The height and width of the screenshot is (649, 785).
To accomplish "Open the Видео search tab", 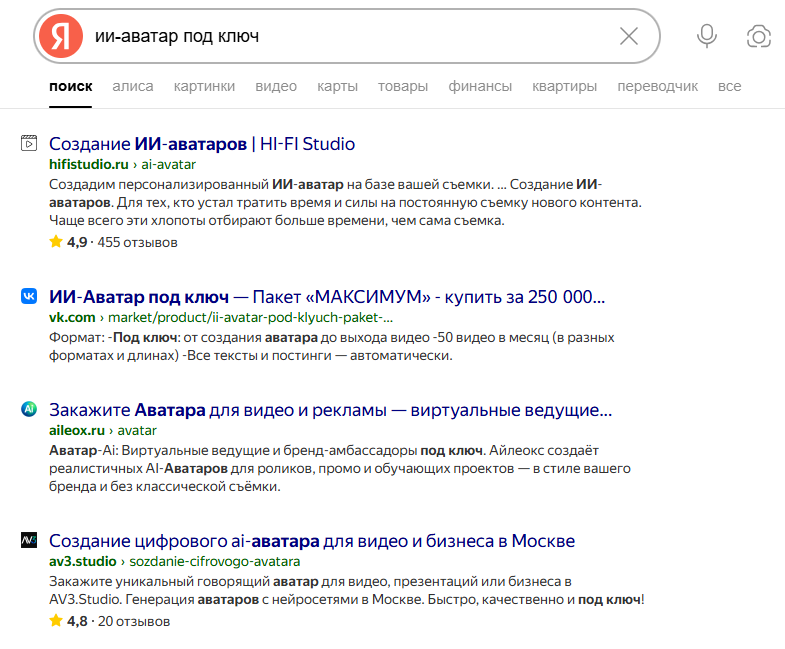I will (x=276, y=86).
